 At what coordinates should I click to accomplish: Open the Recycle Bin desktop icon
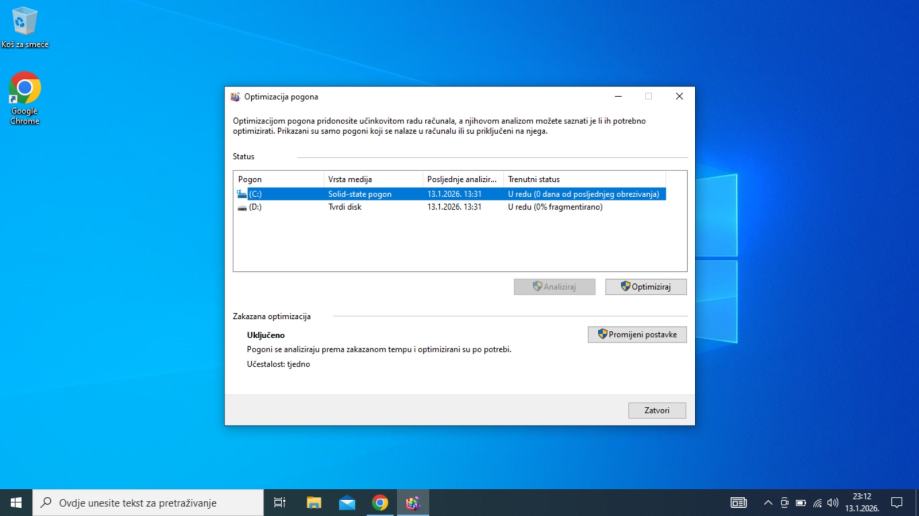click(24, 24)
